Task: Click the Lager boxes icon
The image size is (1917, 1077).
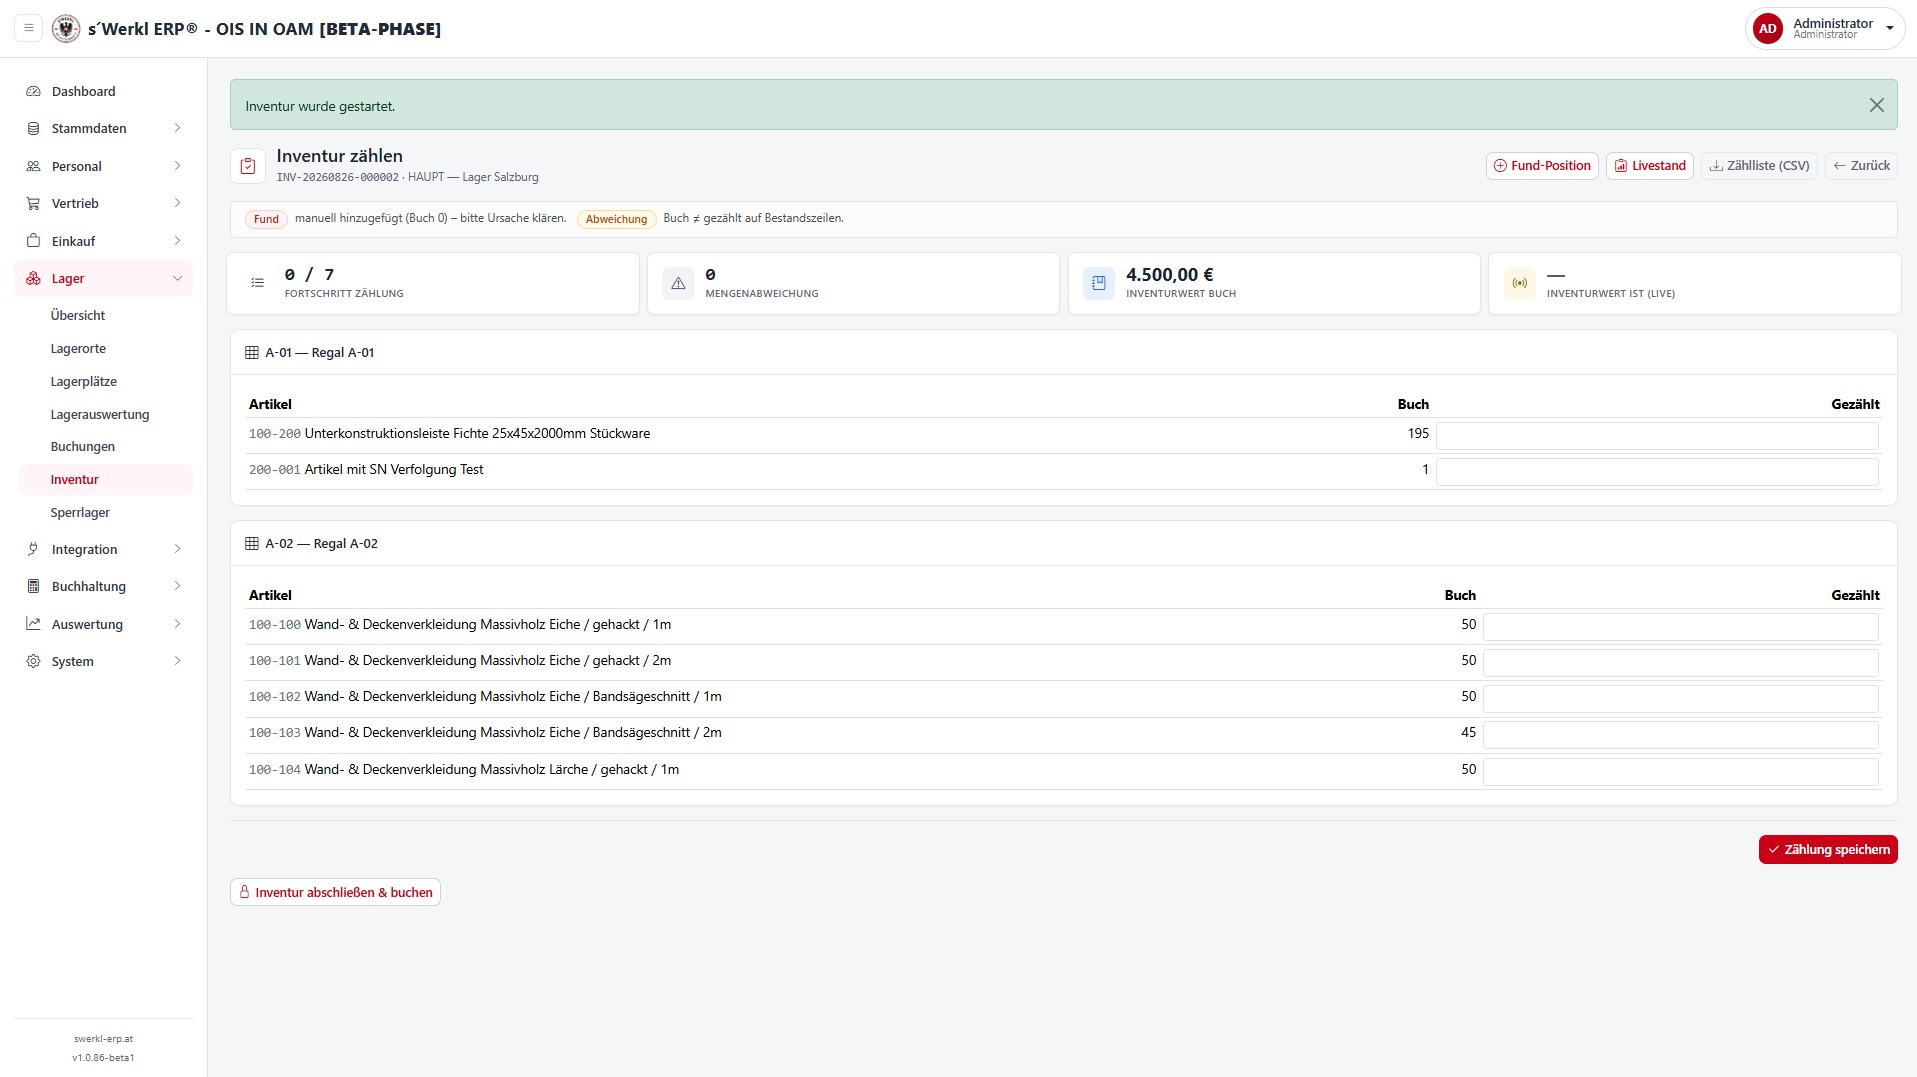Action: tap(33, 278)
